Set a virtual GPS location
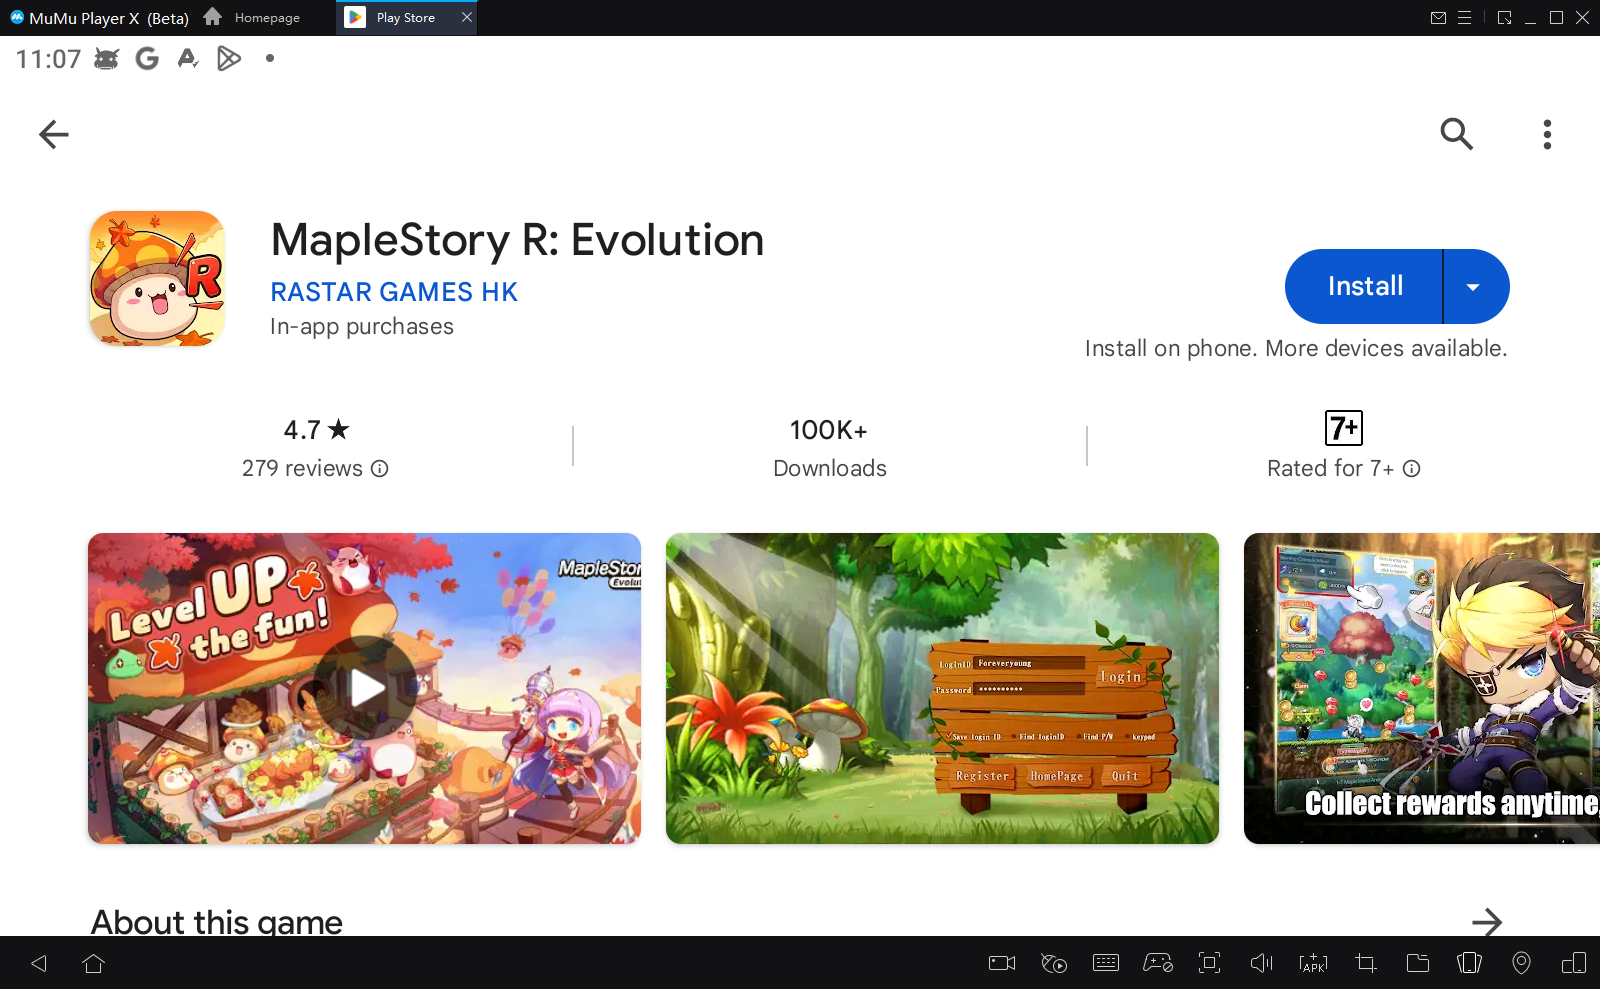 pyautogui.click(x=1522, y=963)
